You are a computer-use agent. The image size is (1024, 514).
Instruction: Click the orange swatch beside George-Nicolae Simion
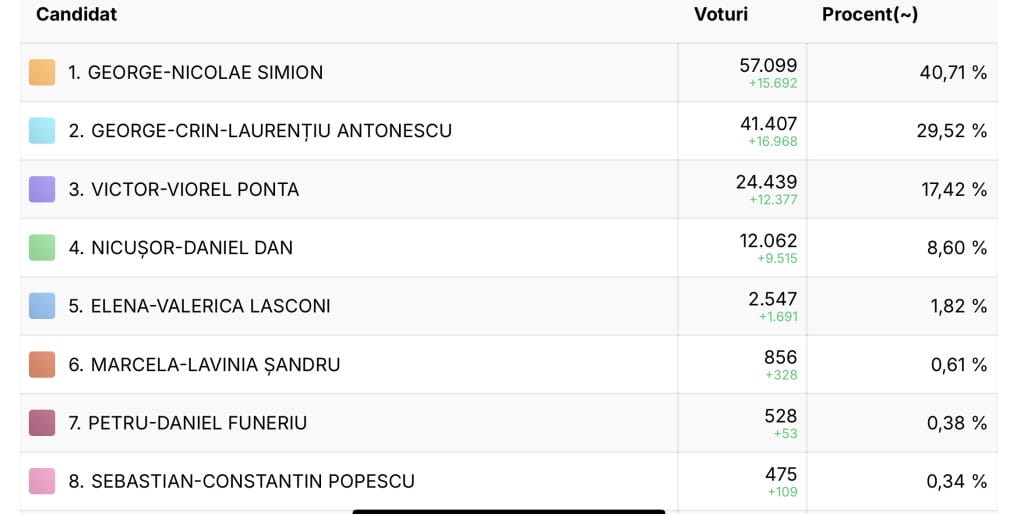tap(42, 72)
